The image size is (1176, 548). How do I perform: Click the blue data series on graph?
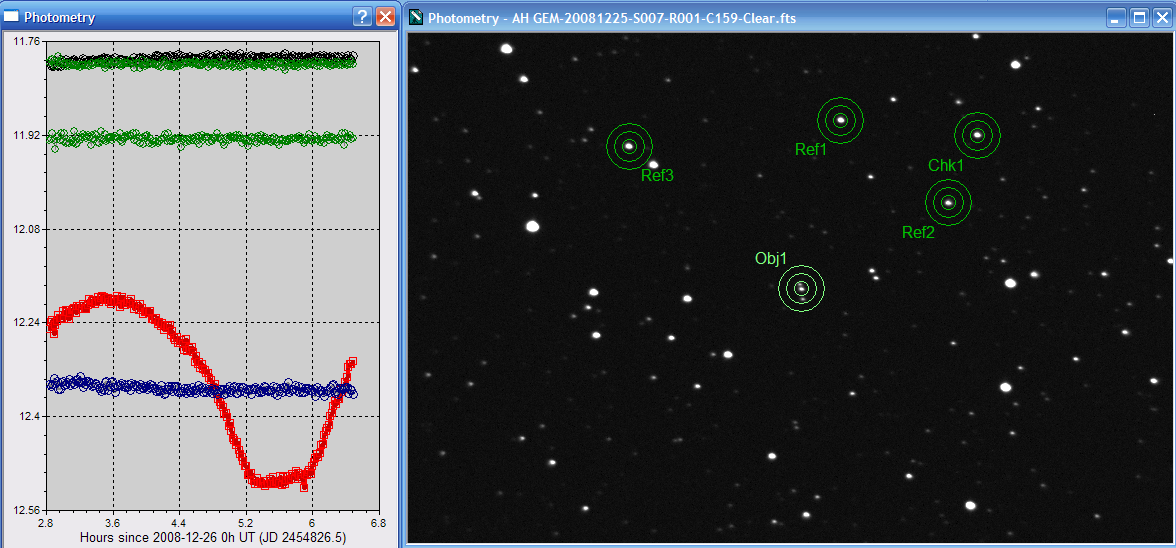pos(150,387)
